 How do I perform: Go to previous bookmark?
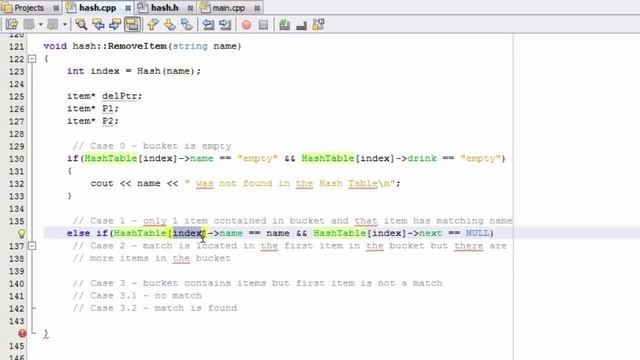tap(153, 24)
